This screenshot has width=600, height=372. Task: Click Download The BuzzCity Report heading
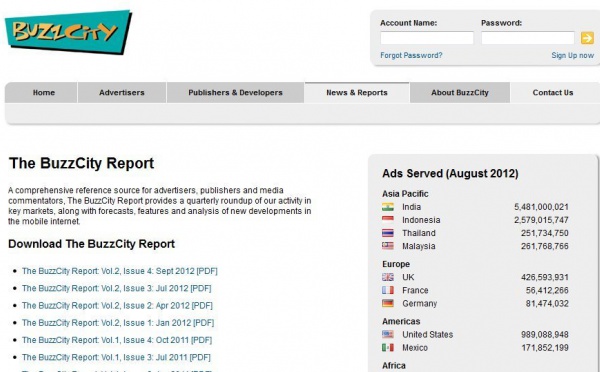(91, 244)
